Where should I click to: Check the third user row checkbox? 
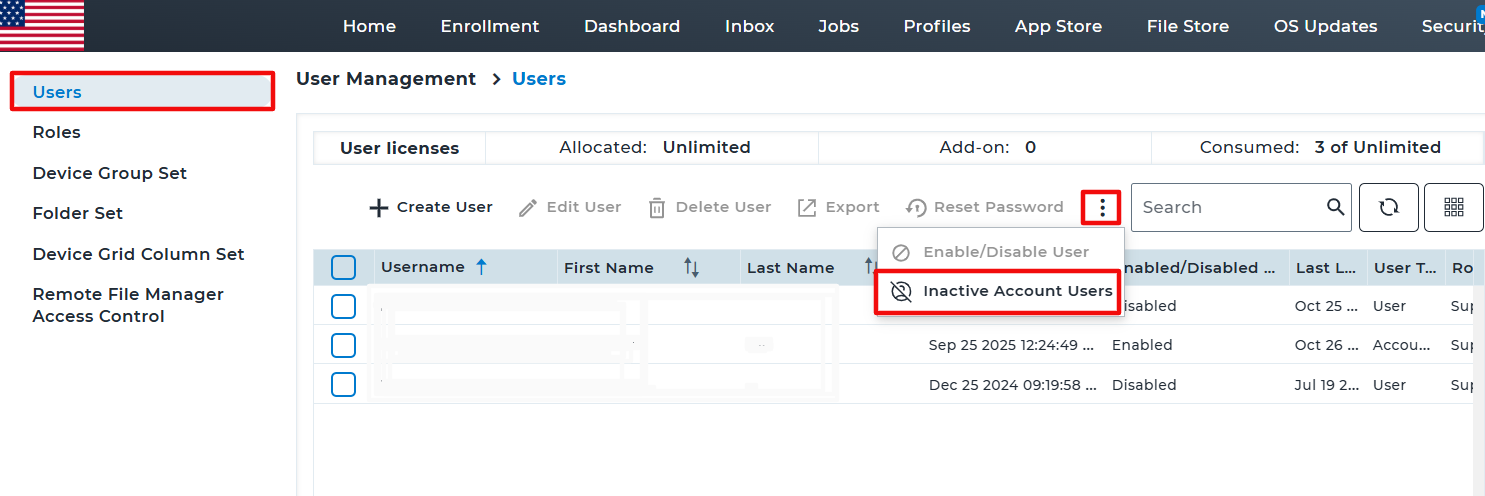343,385
